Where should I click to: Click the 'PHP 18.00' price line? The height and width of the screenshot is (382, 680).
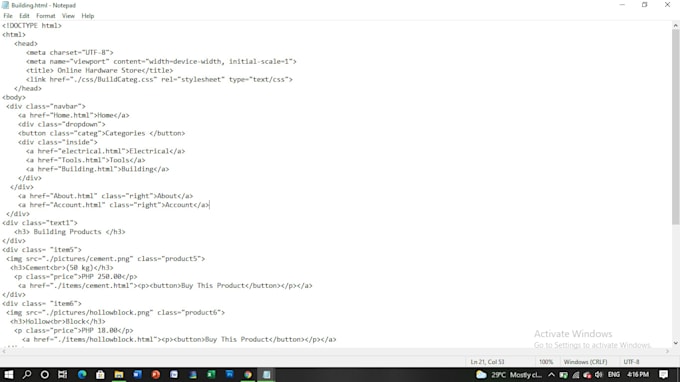point(73,330)
